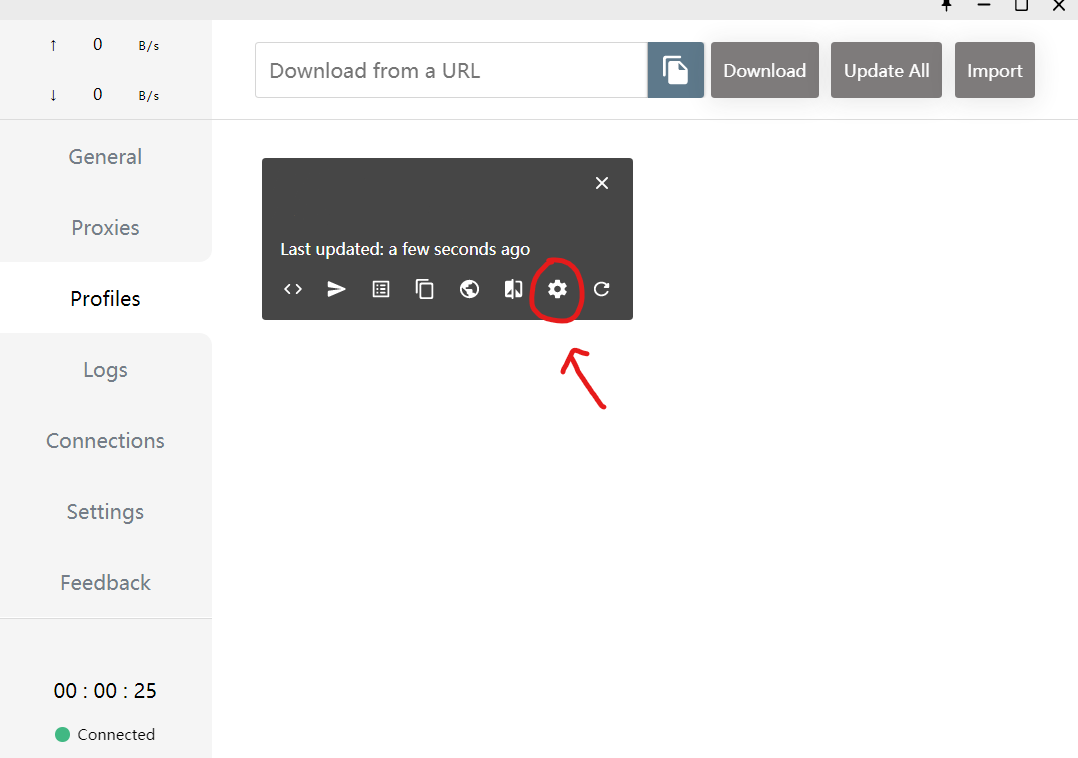The height and width of the screenshot is (758, 1078).
Task: Focus the Download from a URL field
Action: point(452,70)
